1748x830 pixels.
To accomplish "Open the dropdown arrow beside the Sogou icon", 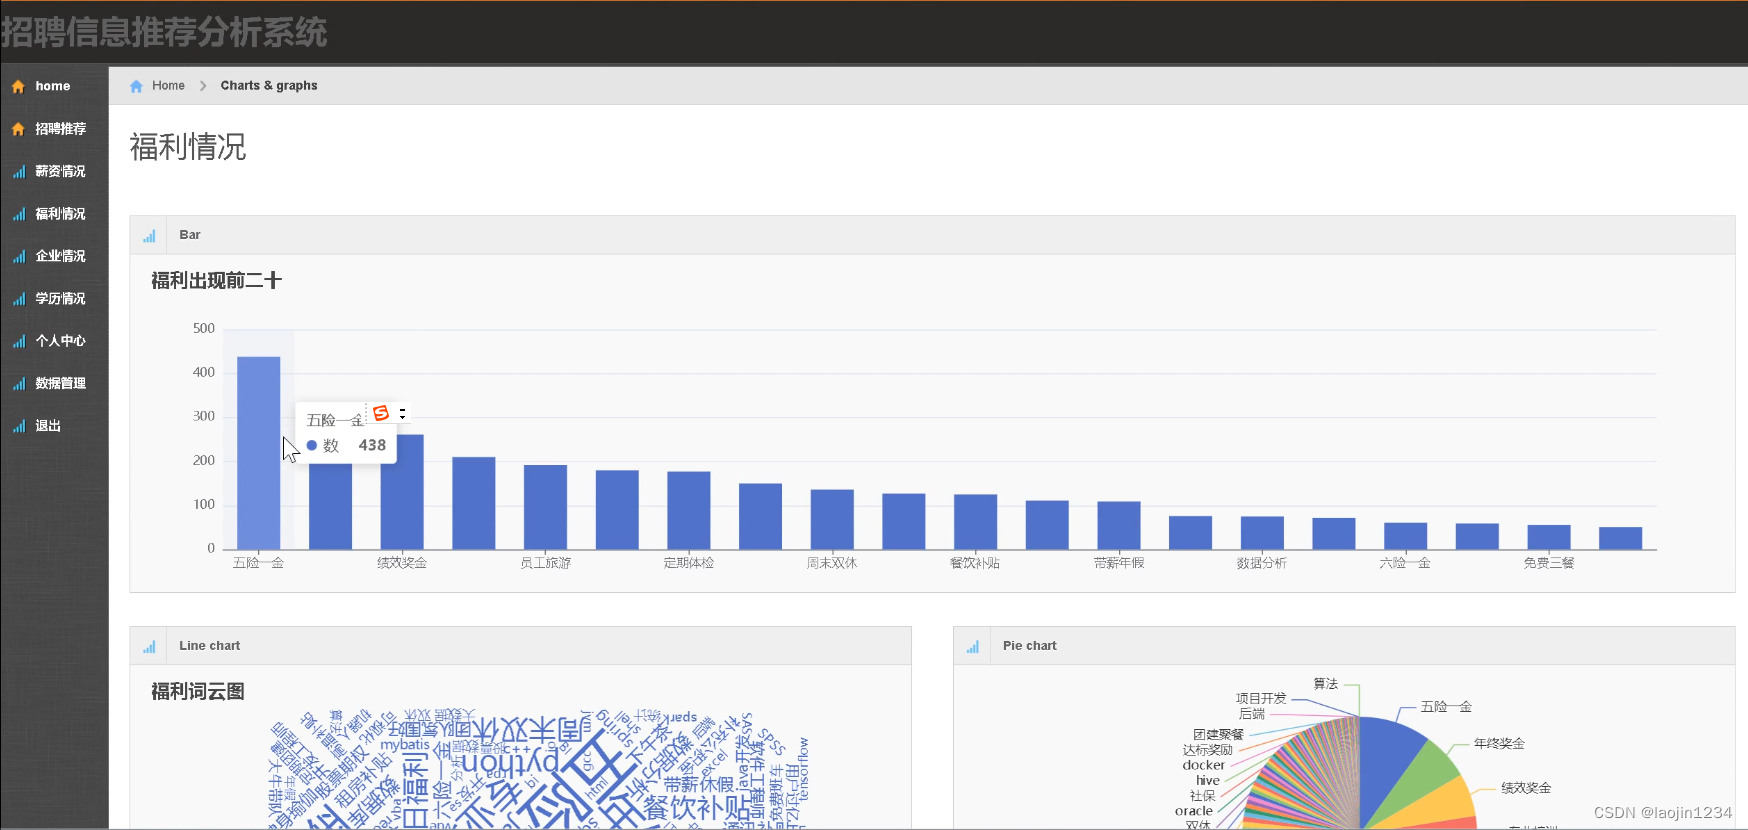I will pos(402,413).
